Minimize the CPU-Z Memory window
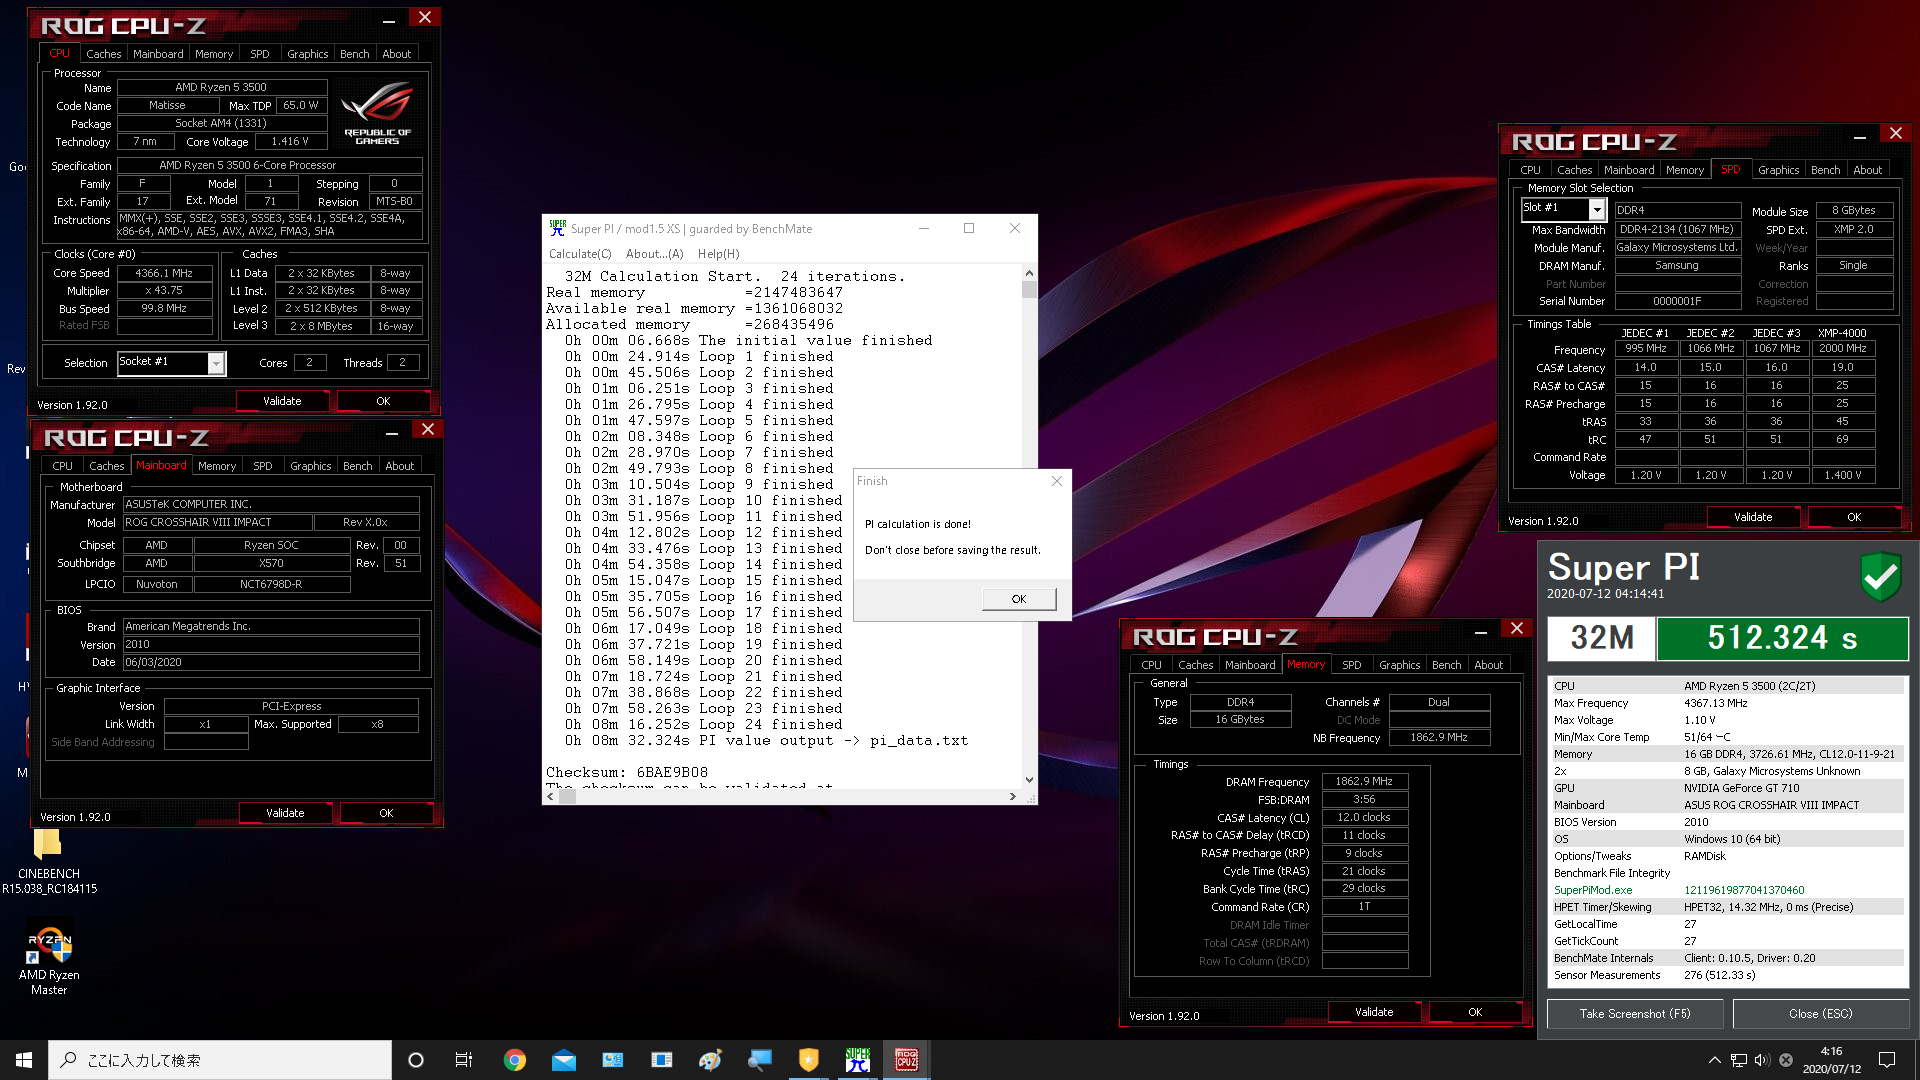1920x1080 pixels. pos(1481,631)
